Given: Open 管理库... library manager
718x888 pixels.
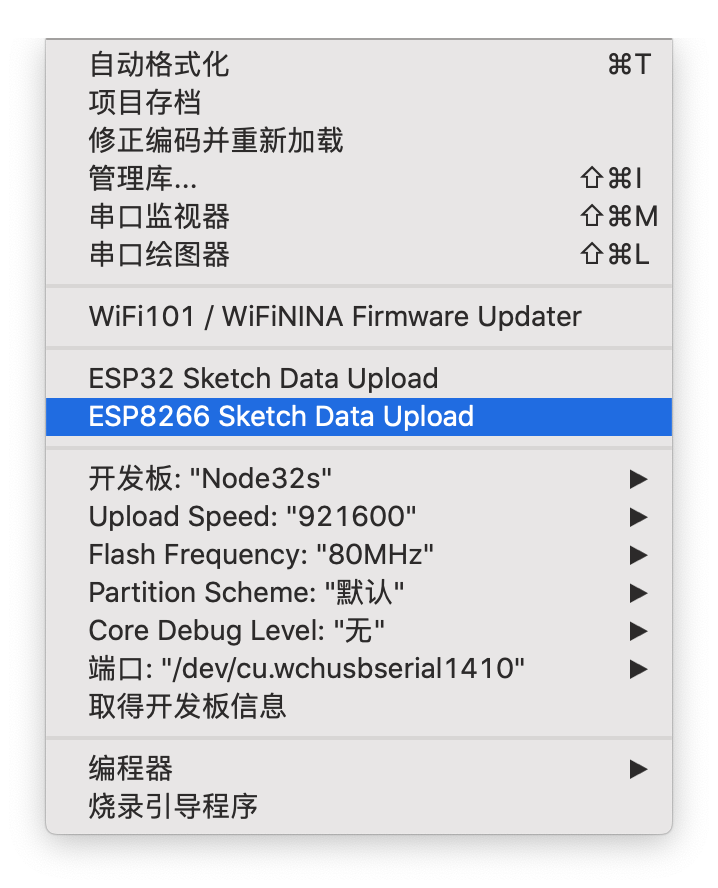Looking at the screenshot, I should (358, 178).
